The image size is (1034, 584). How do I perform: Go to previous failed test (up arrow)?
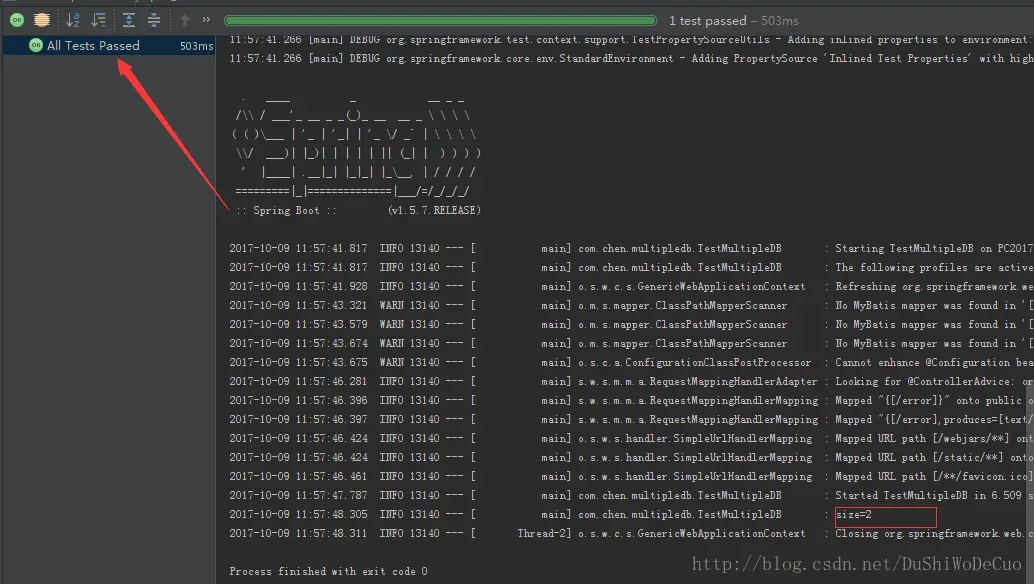pyautogui.click(x=185, y=20)
